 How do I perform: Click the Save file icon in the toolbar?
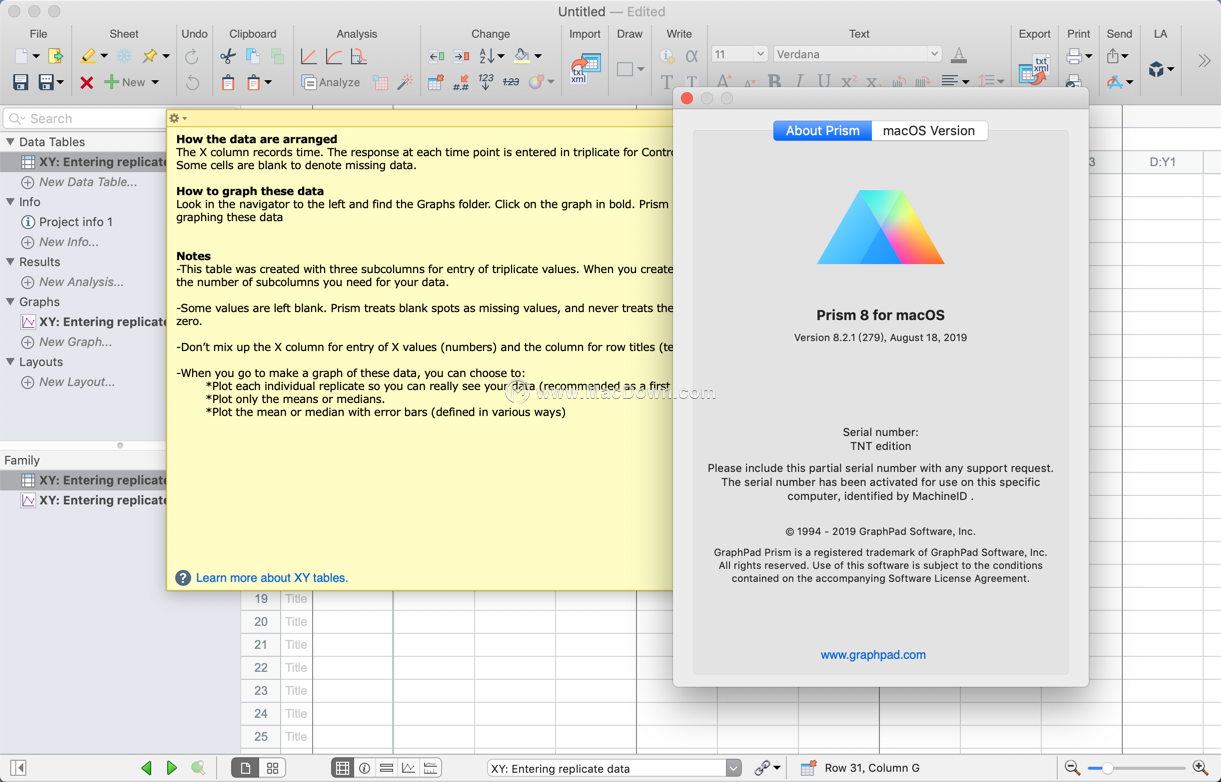click(20, 82)
